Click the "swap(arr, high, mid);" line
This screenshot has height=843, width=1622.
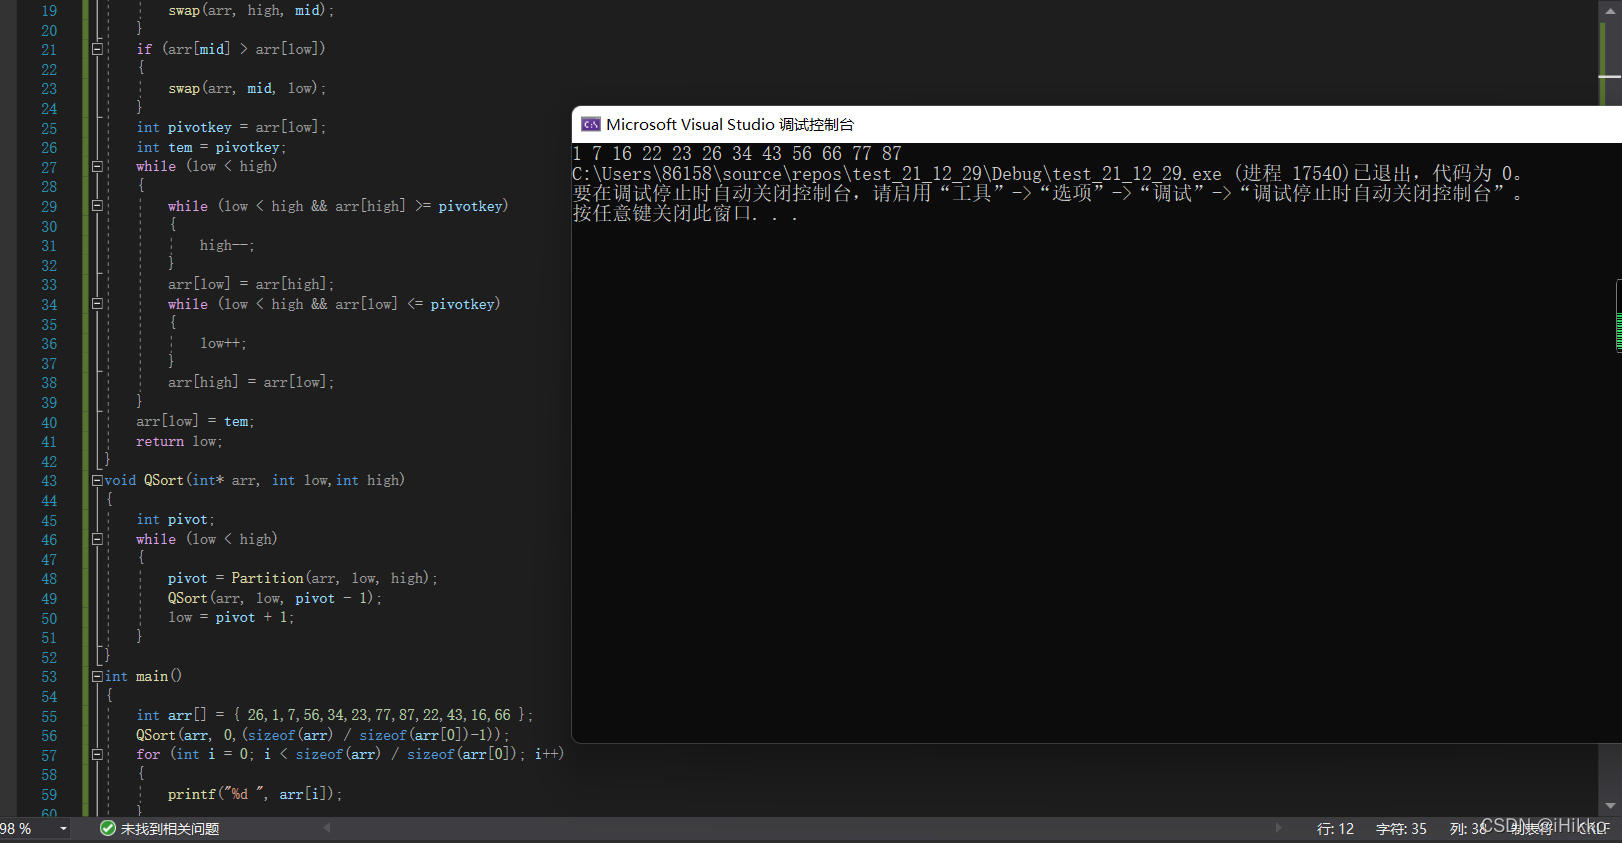coord(251,10)
